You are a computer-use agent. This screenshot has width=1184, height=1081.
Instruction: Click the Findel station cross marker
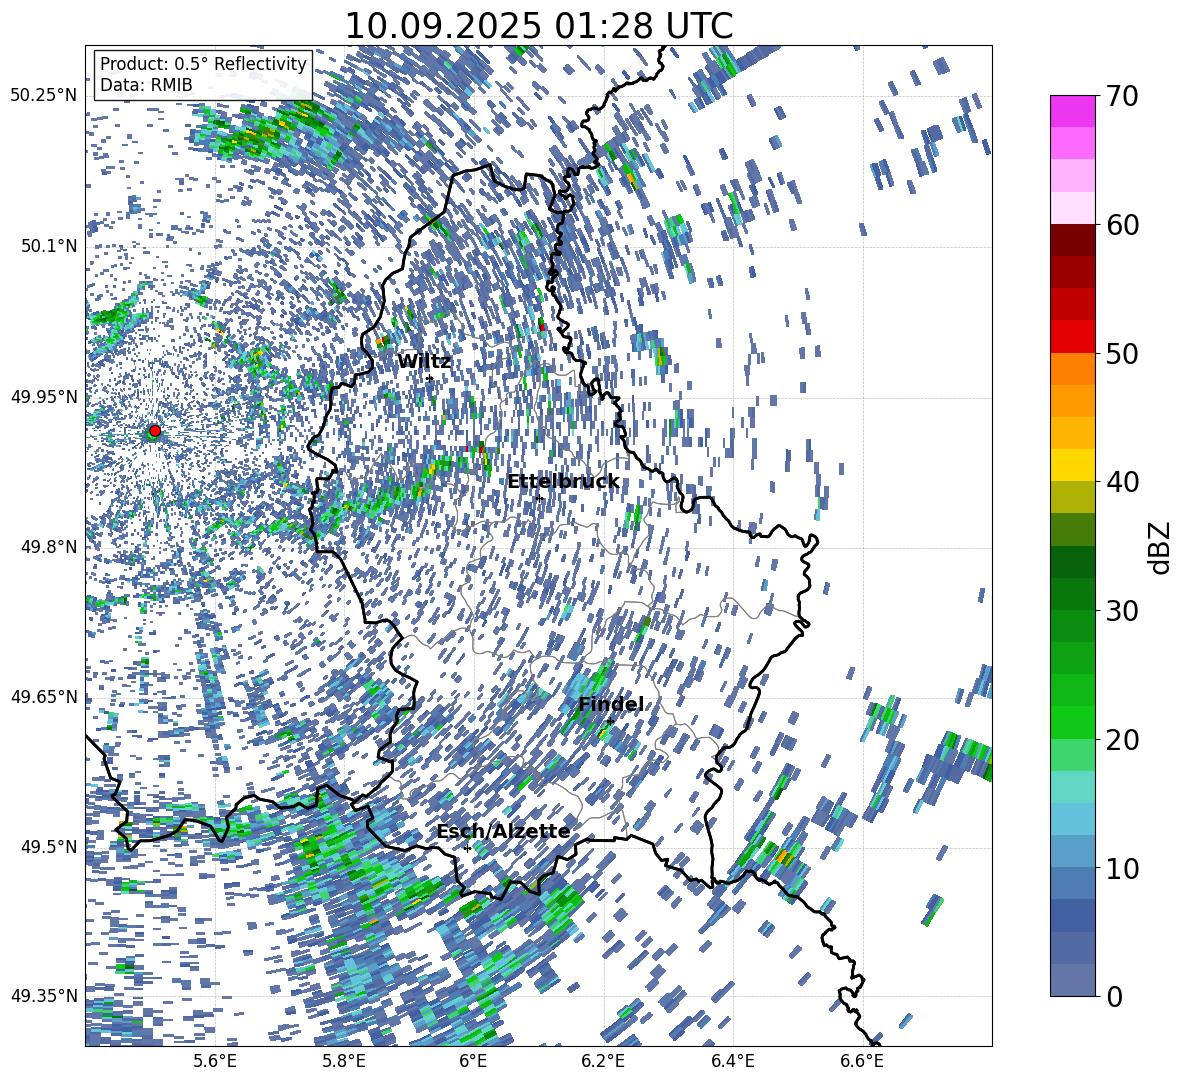coord(609,722)
